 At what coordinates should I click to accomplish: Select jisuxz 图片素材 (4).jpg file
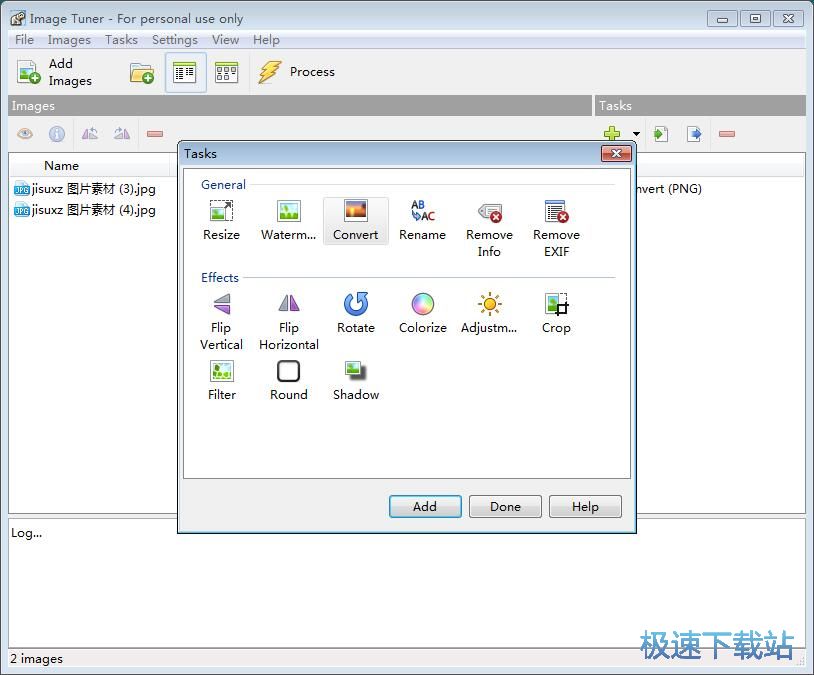(x=85, y=210)
